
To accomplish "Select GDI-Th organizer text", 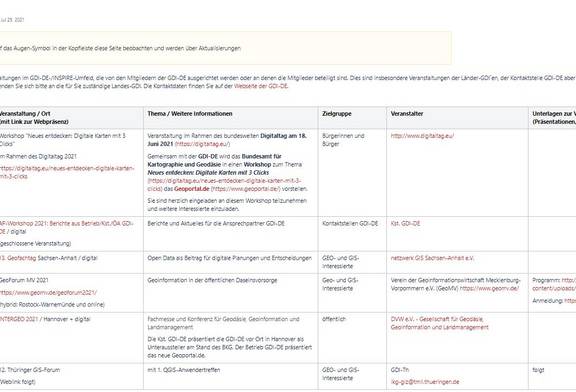I will click(x=400, y=370).
